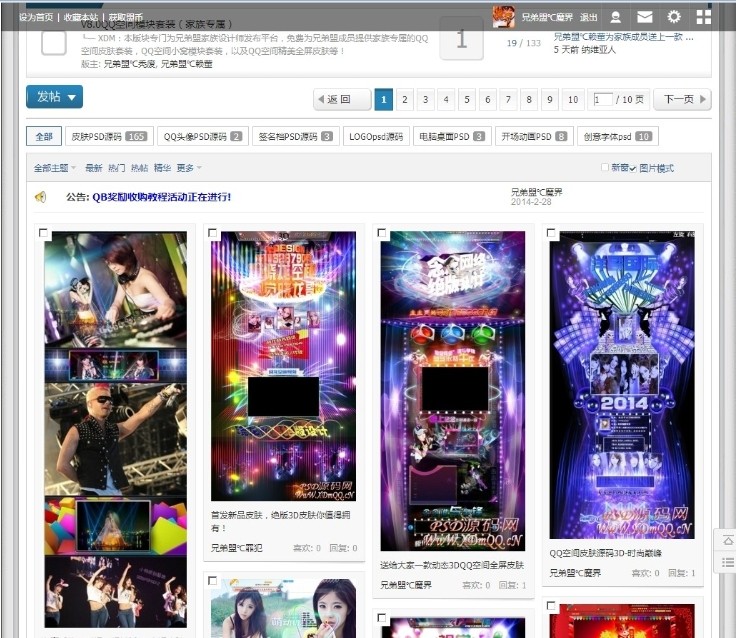Screen dimensions: 736x638
Task: Select the 签名档PSD源码 category tab
Action: (295, 137)
